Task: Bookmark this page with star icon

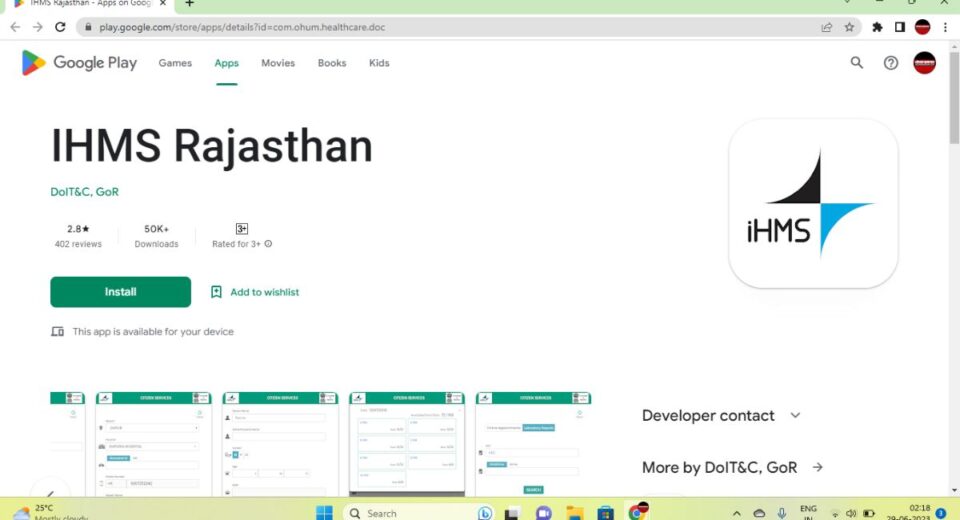Action: pyautogui.click(x=849, y=27)
